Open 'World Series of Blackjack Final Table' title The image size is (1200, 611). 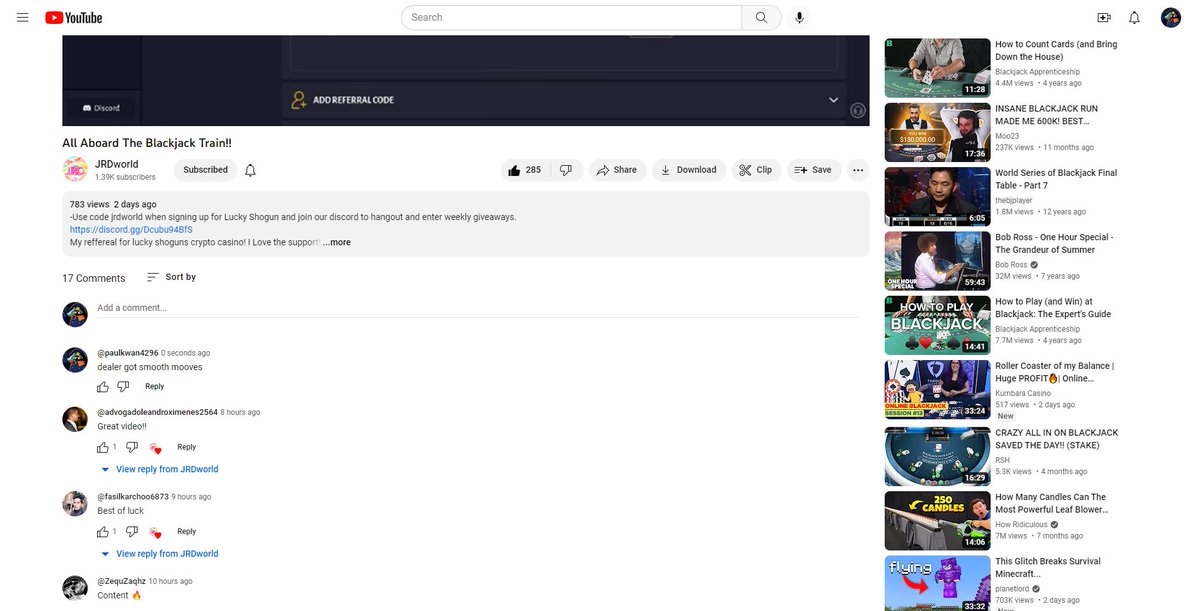click(1056, 179)
